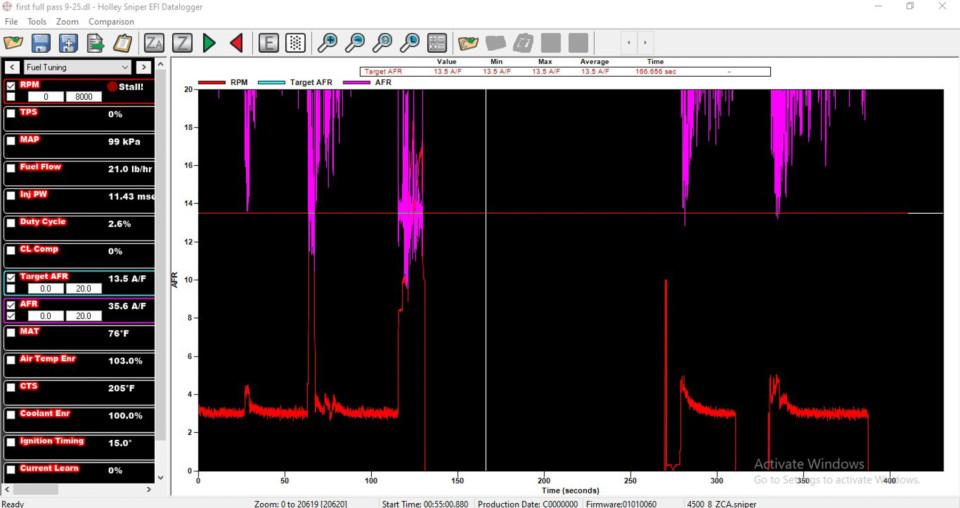Uncheck the AFR upper checkbox
The width and height of the screenshot is (960, 508).
pyautogui.click(x=10, y=305)
